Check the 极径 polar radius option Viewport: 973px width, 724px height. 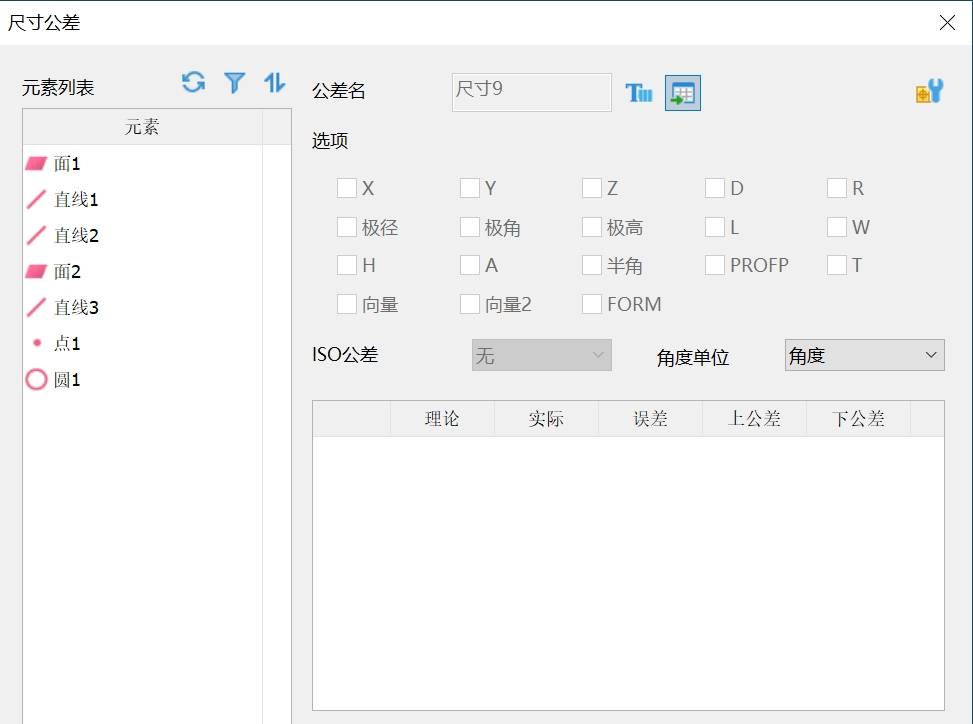(x=347, y=226)
